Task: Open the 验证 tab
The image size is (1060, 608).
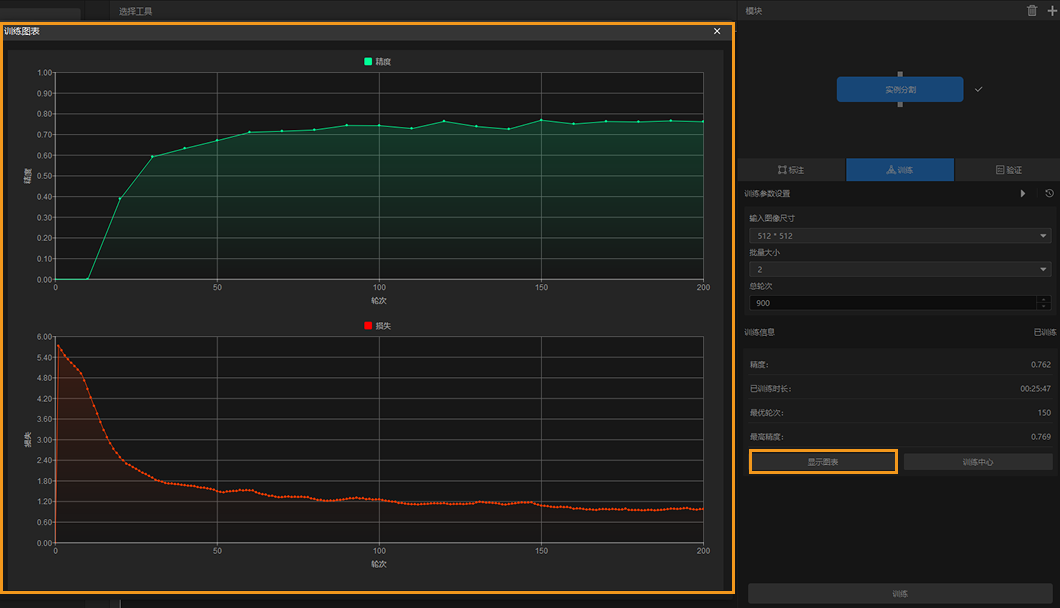Action: click(x=1008, y=170)
